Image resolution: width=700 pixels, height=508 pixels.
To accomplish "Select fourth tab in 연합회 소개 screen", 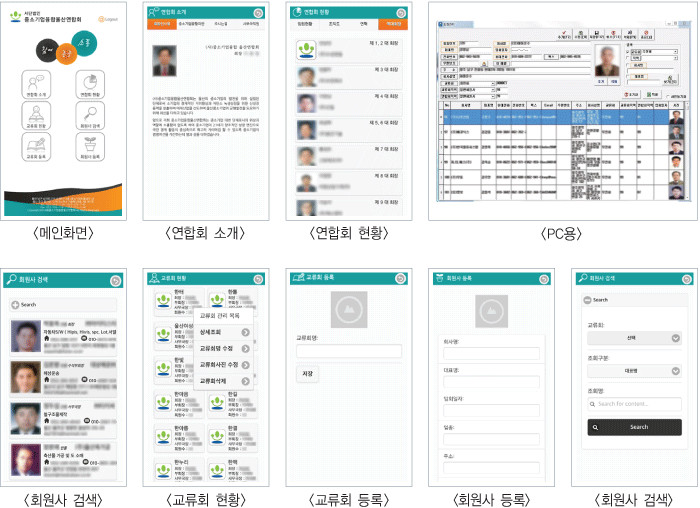I will pyautogui.click(x=250, y=24).
